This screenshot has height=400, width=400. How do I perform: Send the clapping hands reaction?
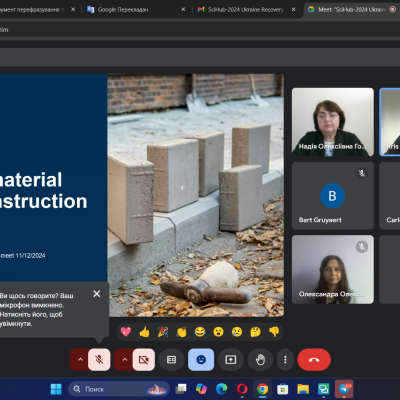[181, 332]
